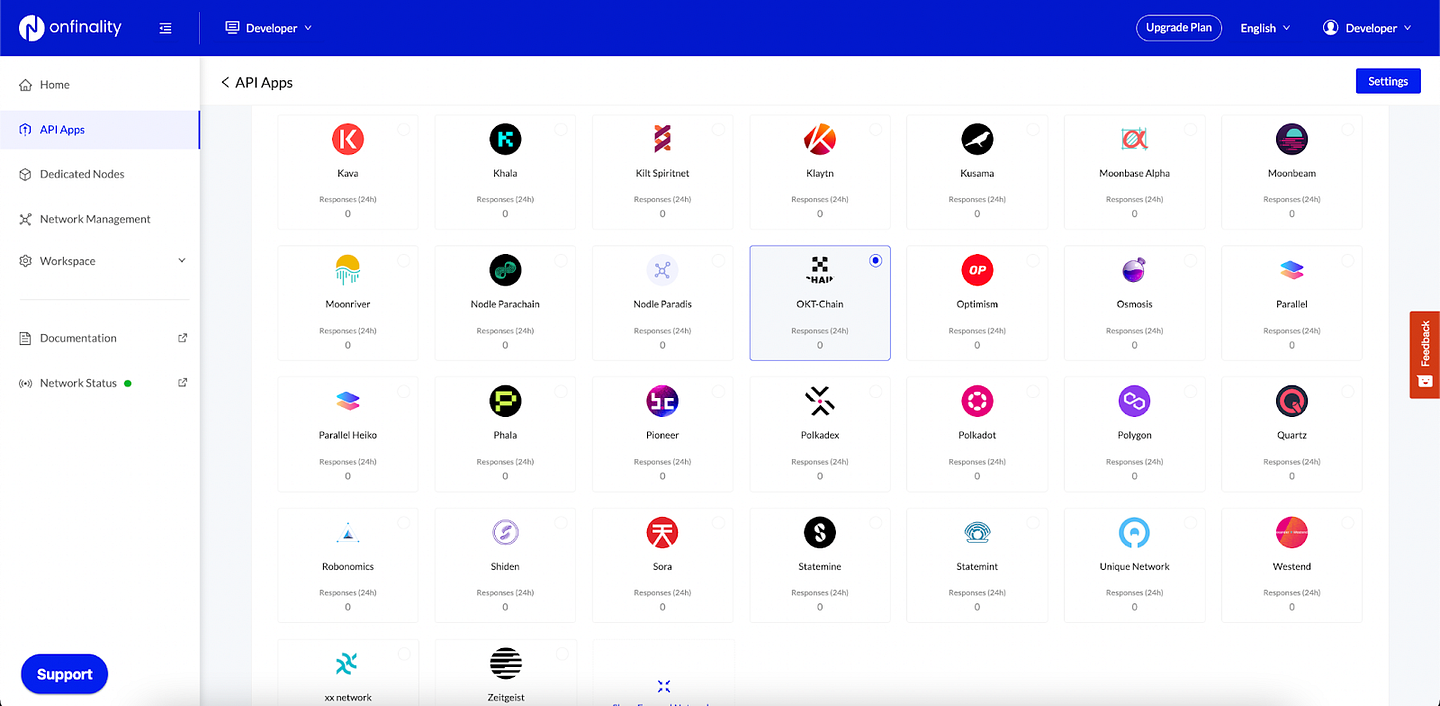Go to Home in sidebar
1440x706 pixels.
pos(100,85)
